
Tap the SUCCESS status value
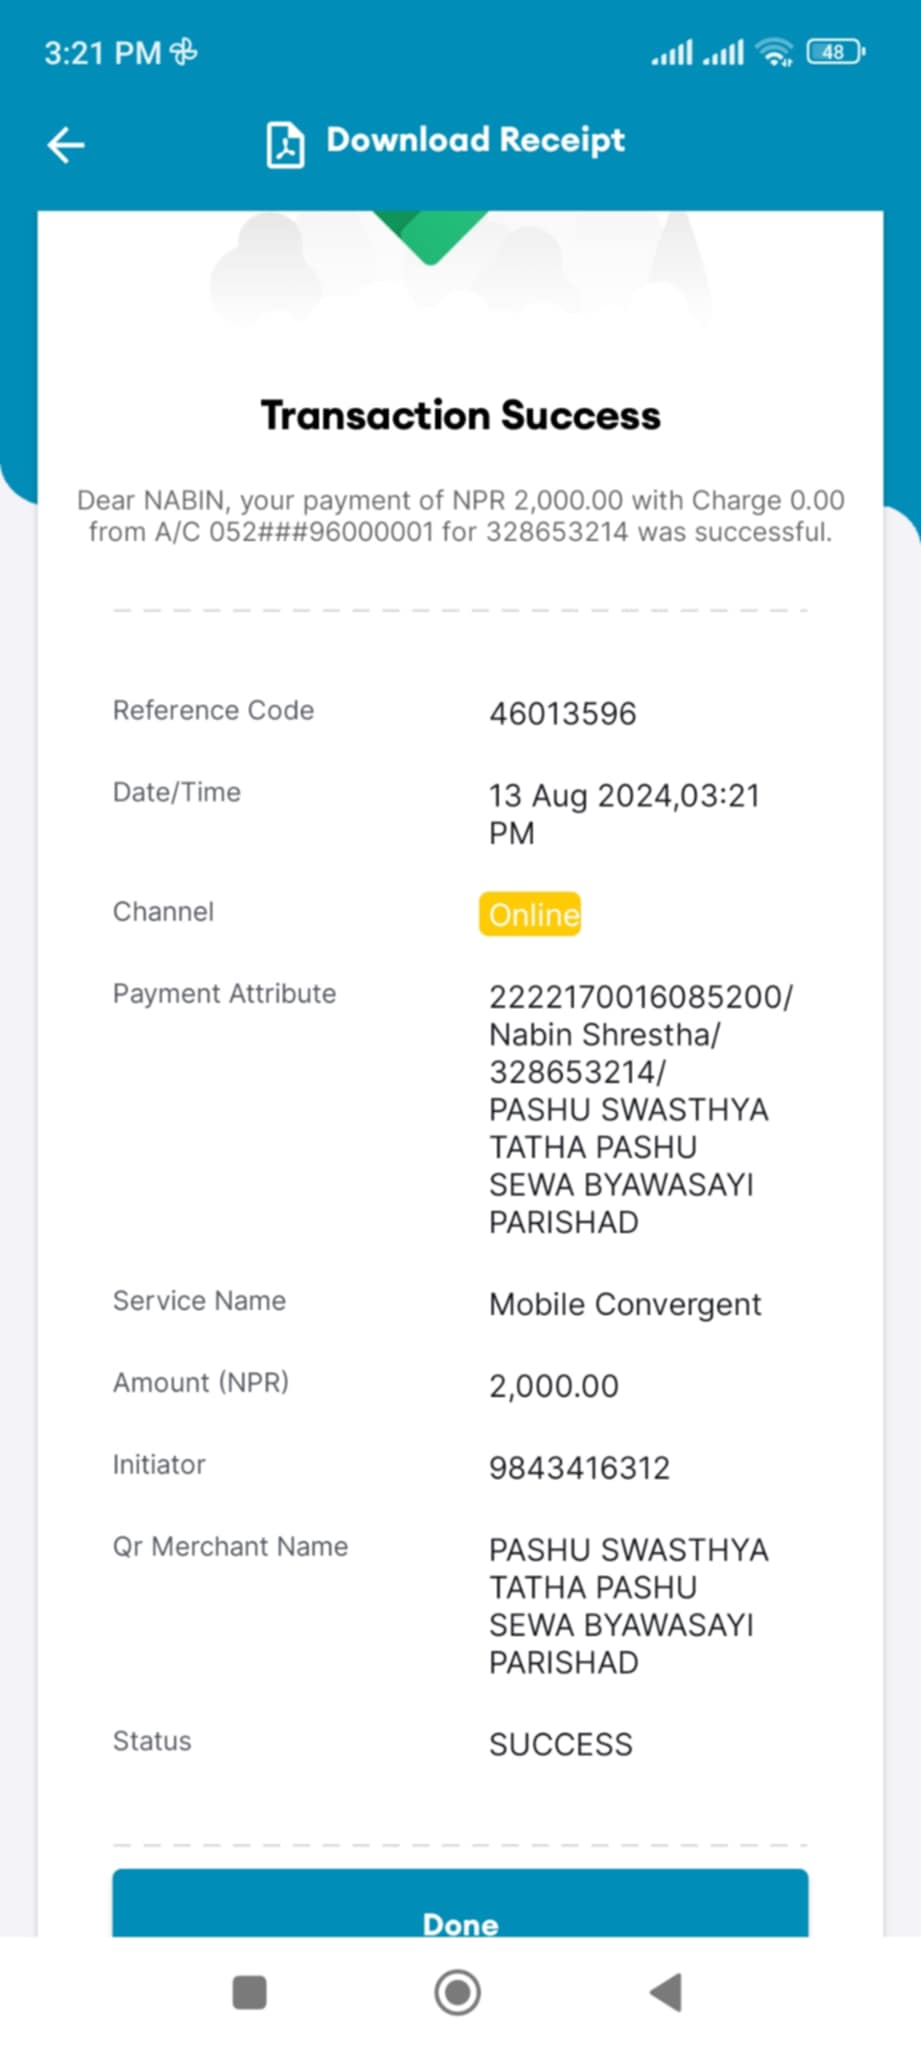(561, 1745)
